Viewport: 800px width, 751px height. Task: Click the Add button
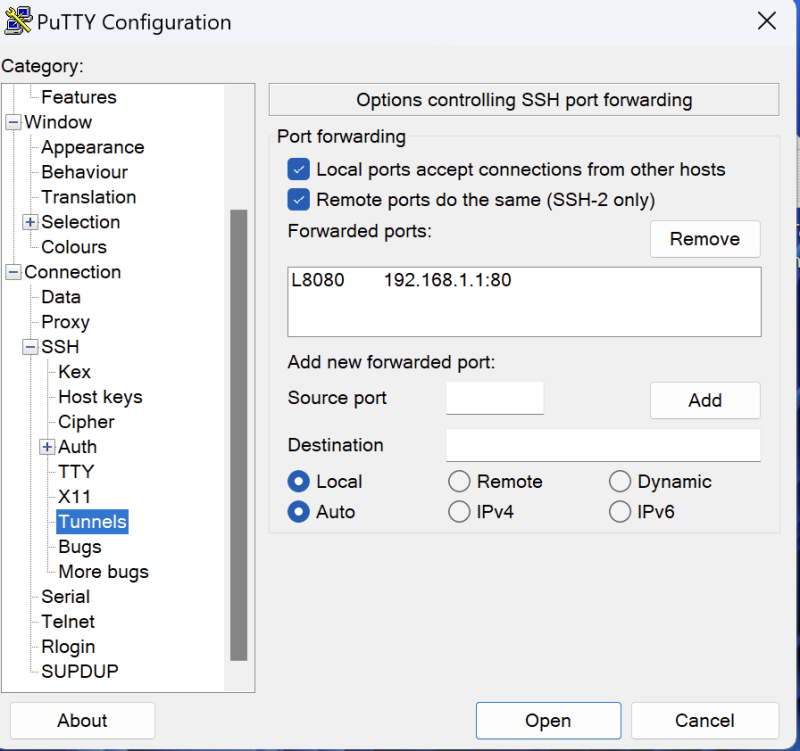pyautogui.click(x=704, y=400)
